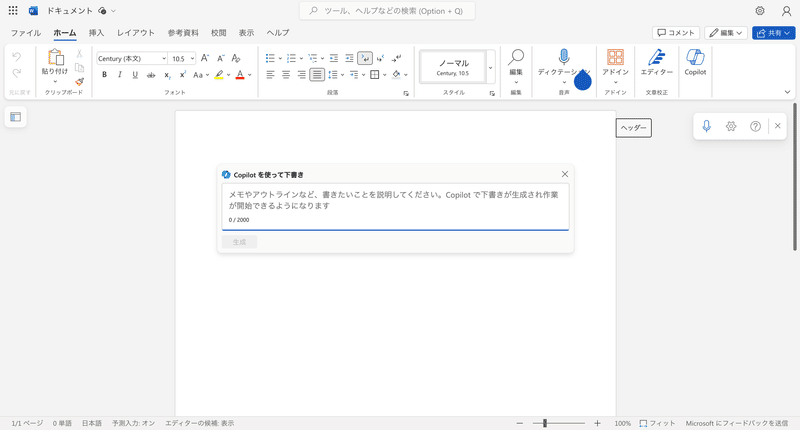The width and height of the screenshot is (800, 430).
Task: Toggle left-to-right text direction button
Action: click(x=365, y=58)
